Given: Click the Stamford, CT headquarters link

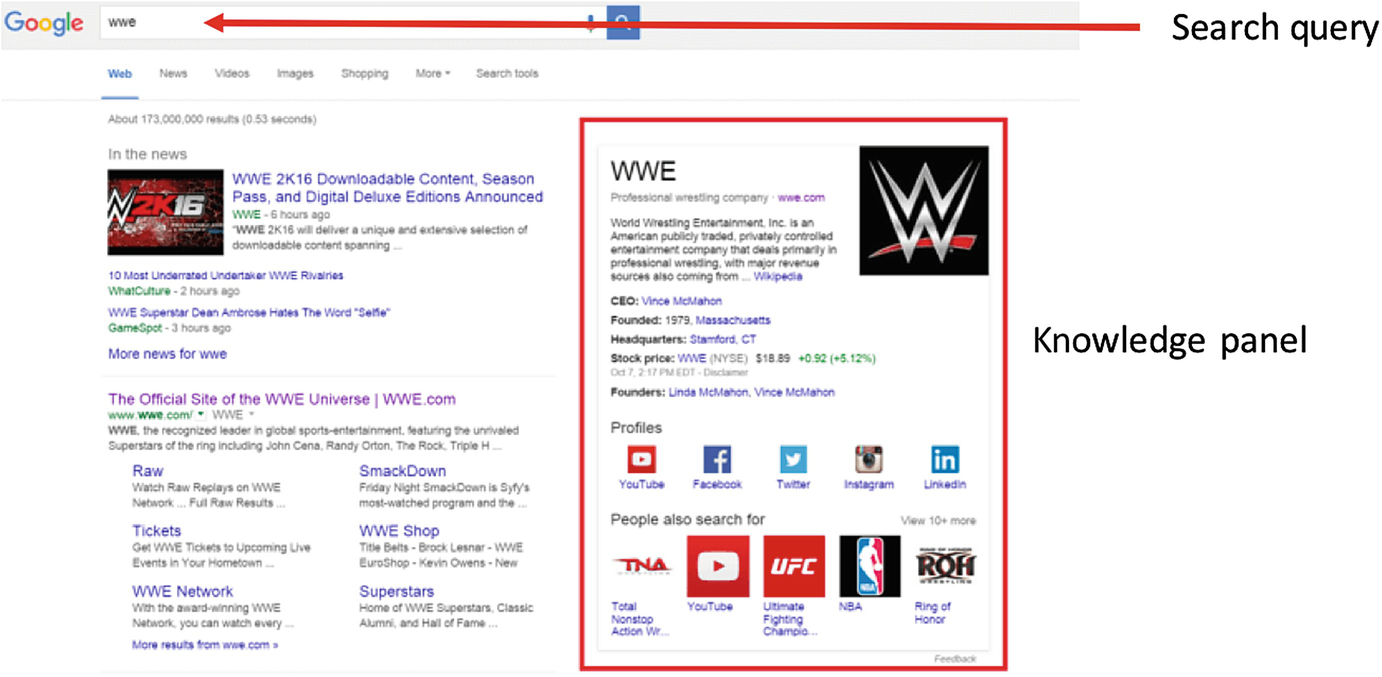Looking at the screenshot, I should point(723,340).
